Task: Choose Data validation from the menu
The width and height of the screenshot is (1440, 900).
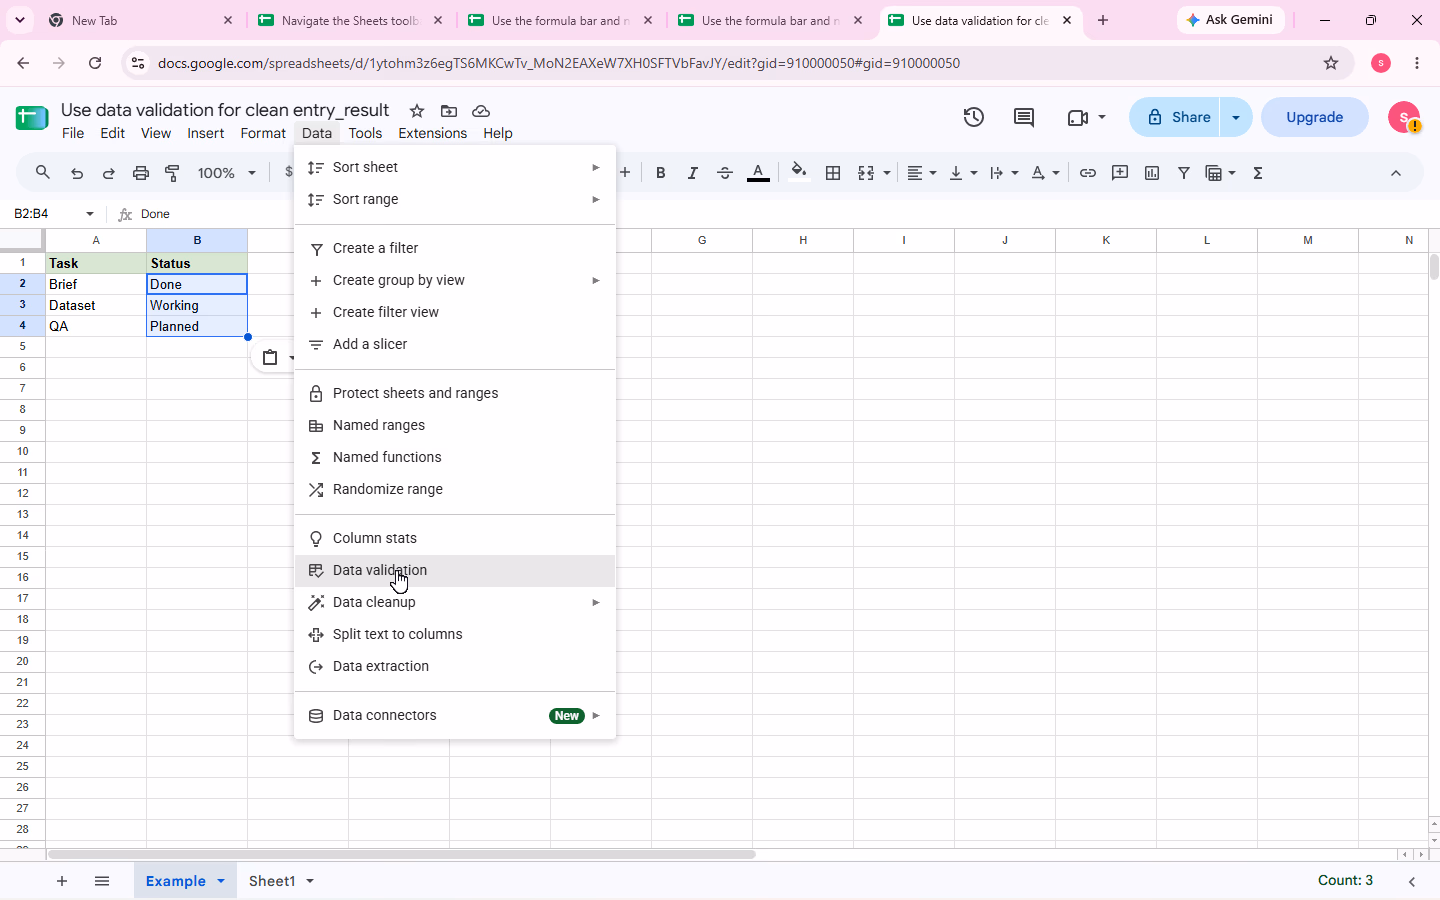Action: tap(455, 570)
